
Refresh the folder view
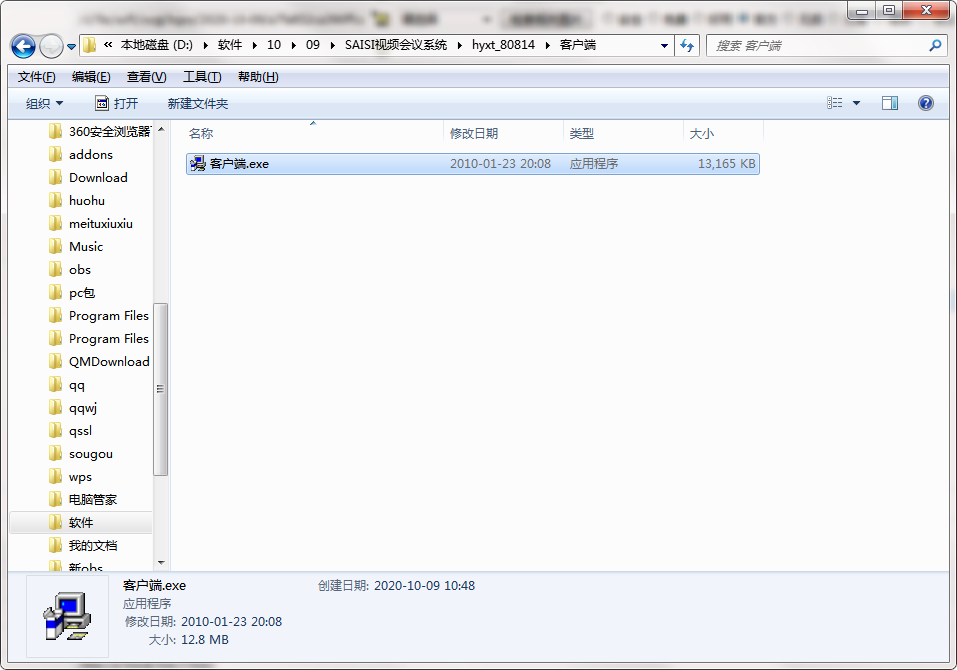click(687, 45)
